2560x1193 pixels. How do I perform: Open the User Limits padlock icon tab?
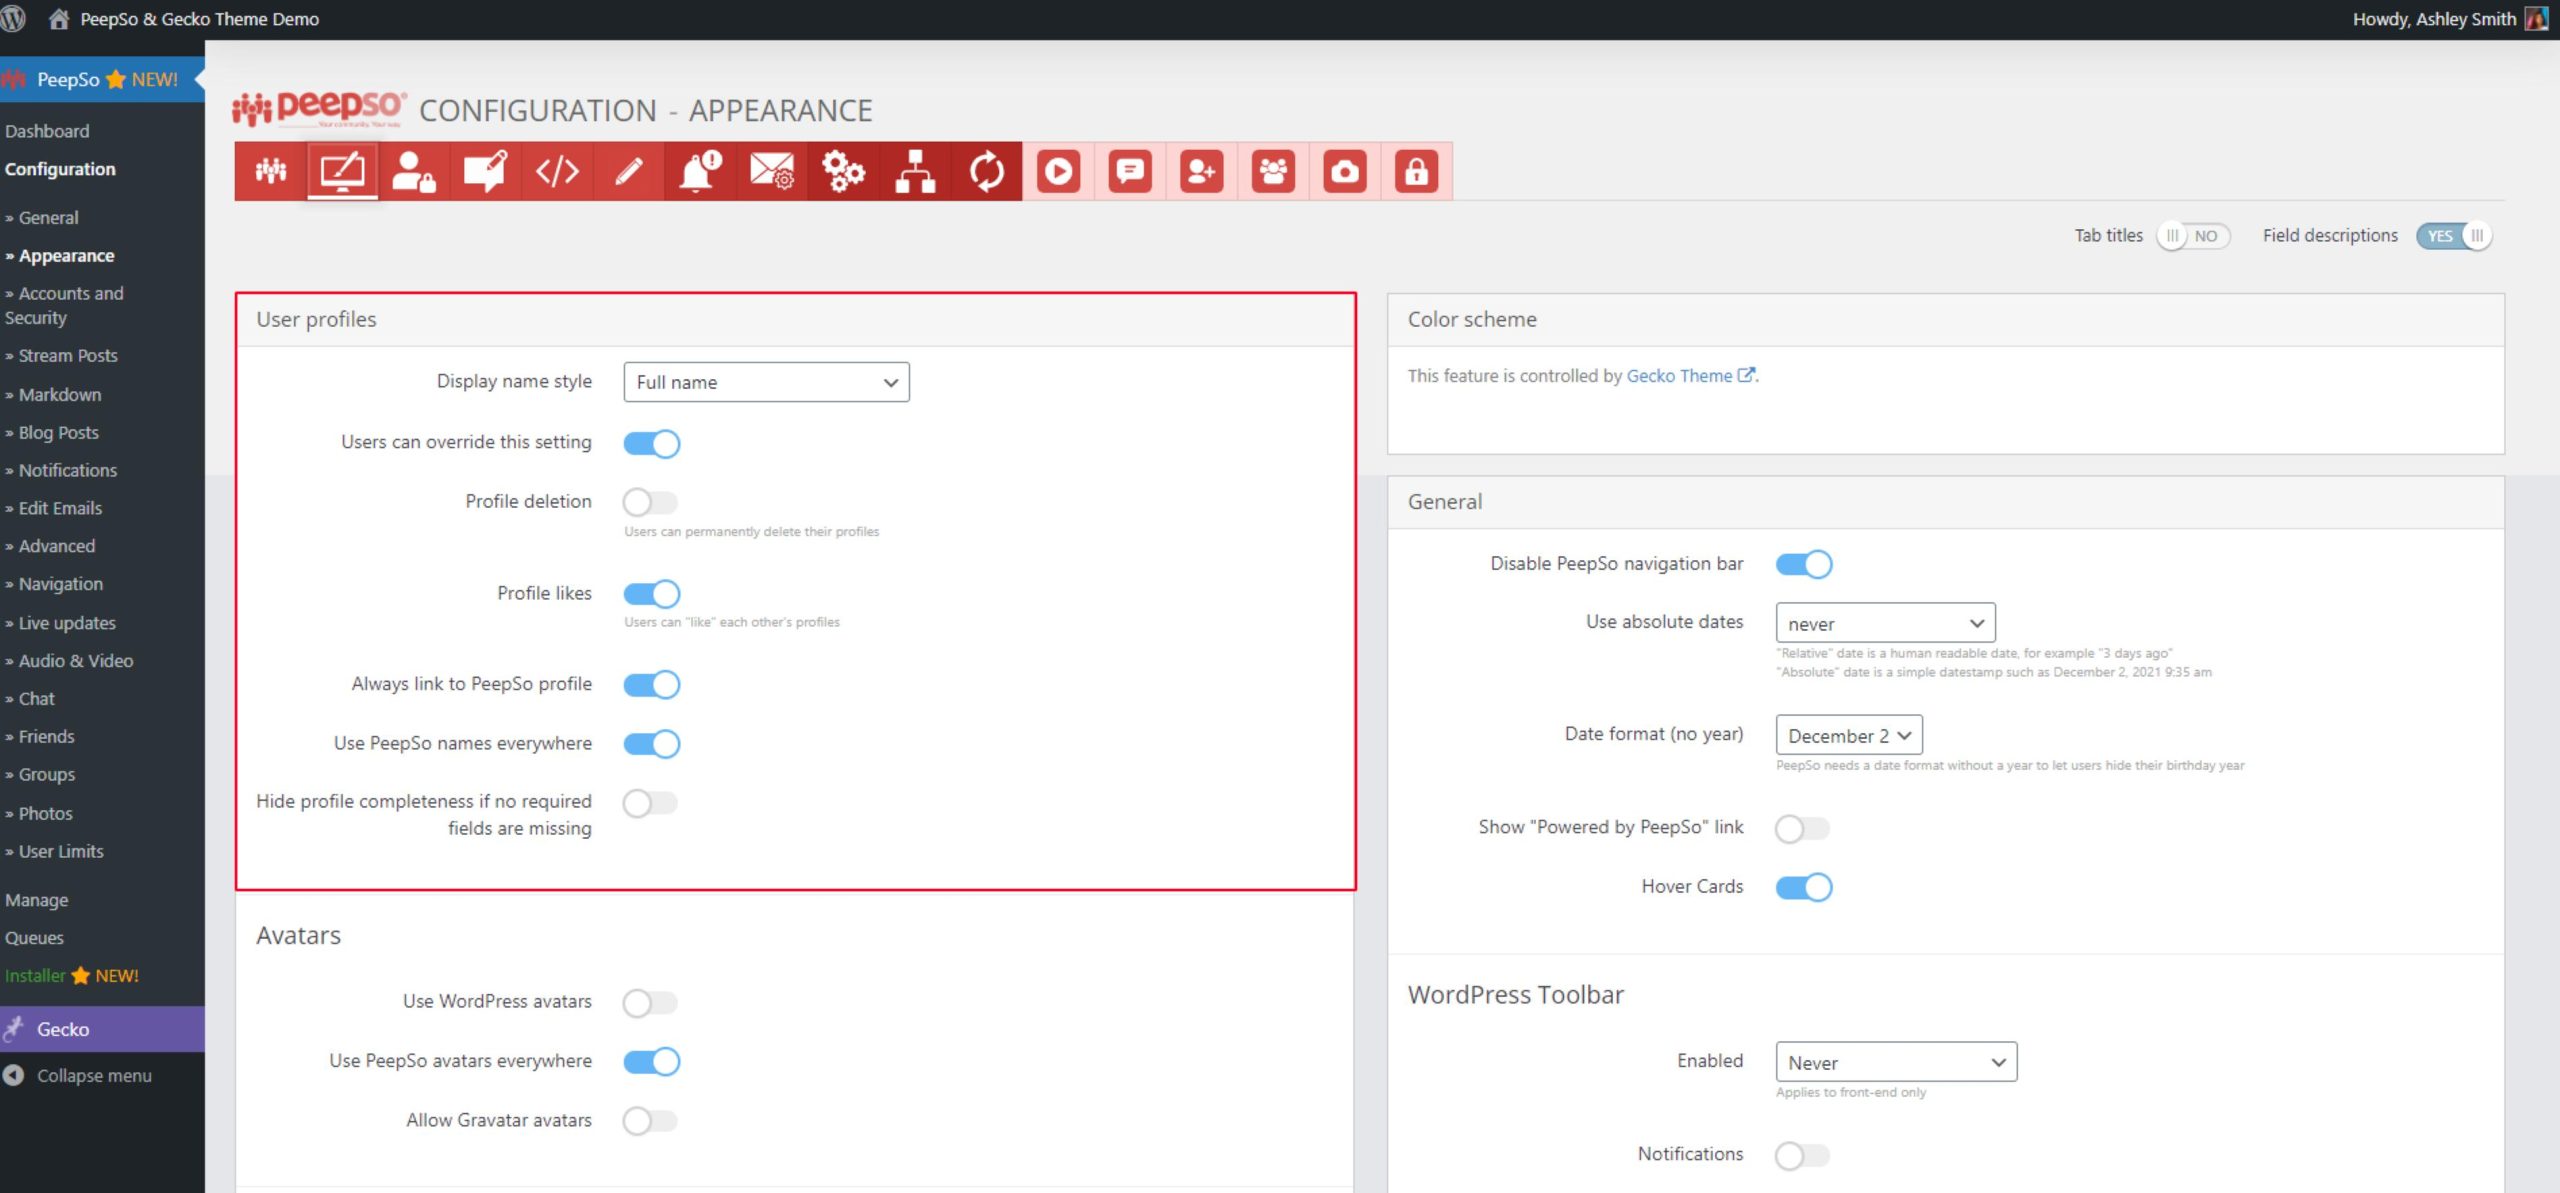[x=1417, y=171]
